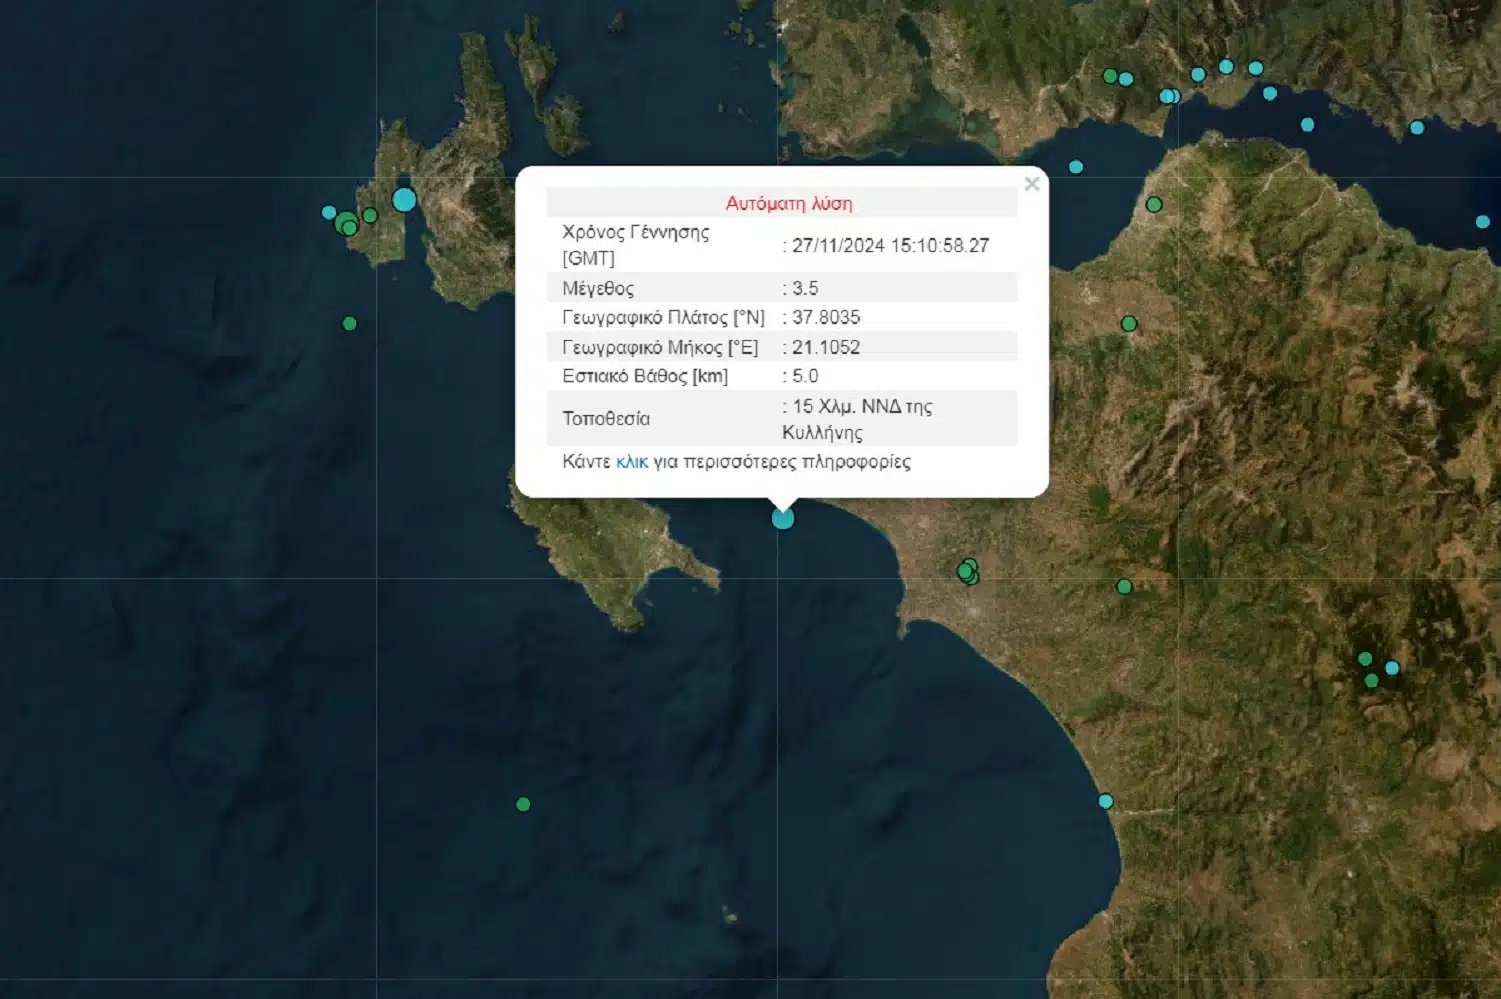Image resolution: width=1501 pixels, height=999 pixels.
Task: Click the location text "15 Χλμ. ΝΝΔ της Κυλλήνης"
Action: tap(858, 419)
